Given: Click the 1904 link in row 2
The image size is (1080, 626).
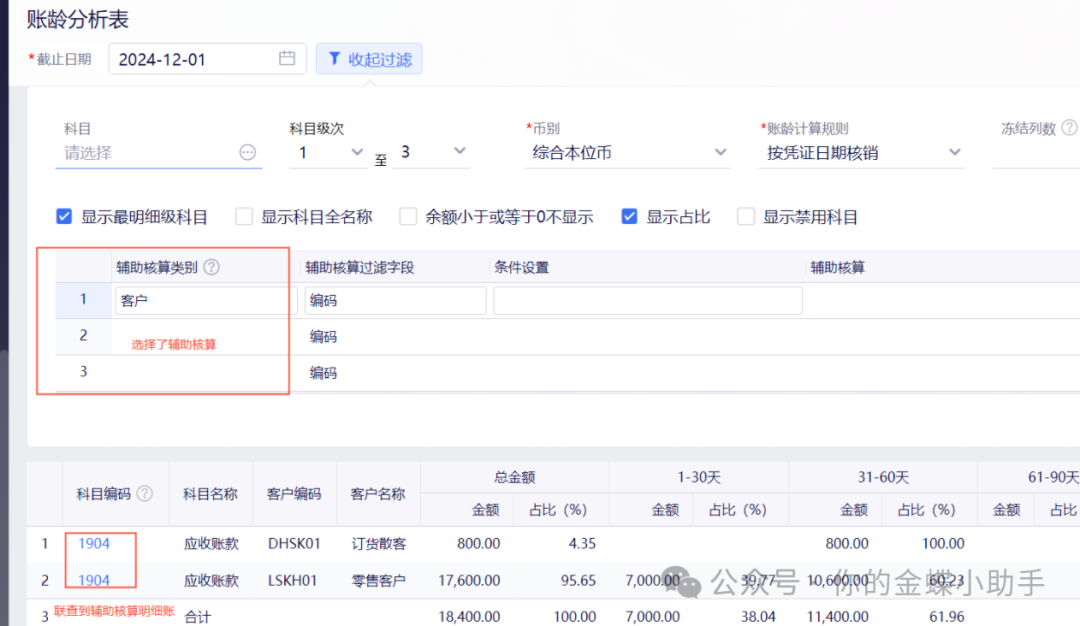Looking at the screenshot, I should [94, 580].
